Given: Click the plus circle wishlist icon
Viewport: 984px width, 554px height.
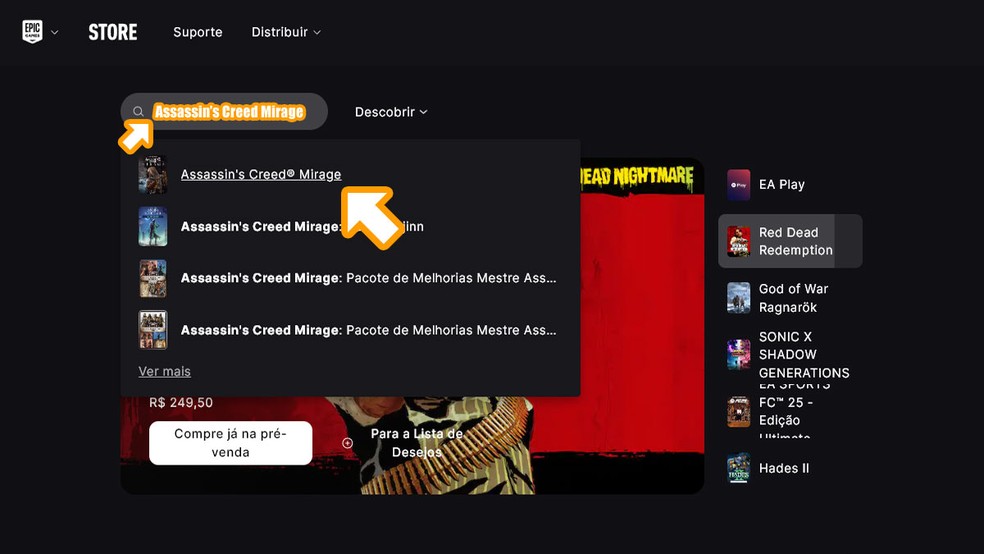Looking at the screenshot, I should click(x=347, y=443).
